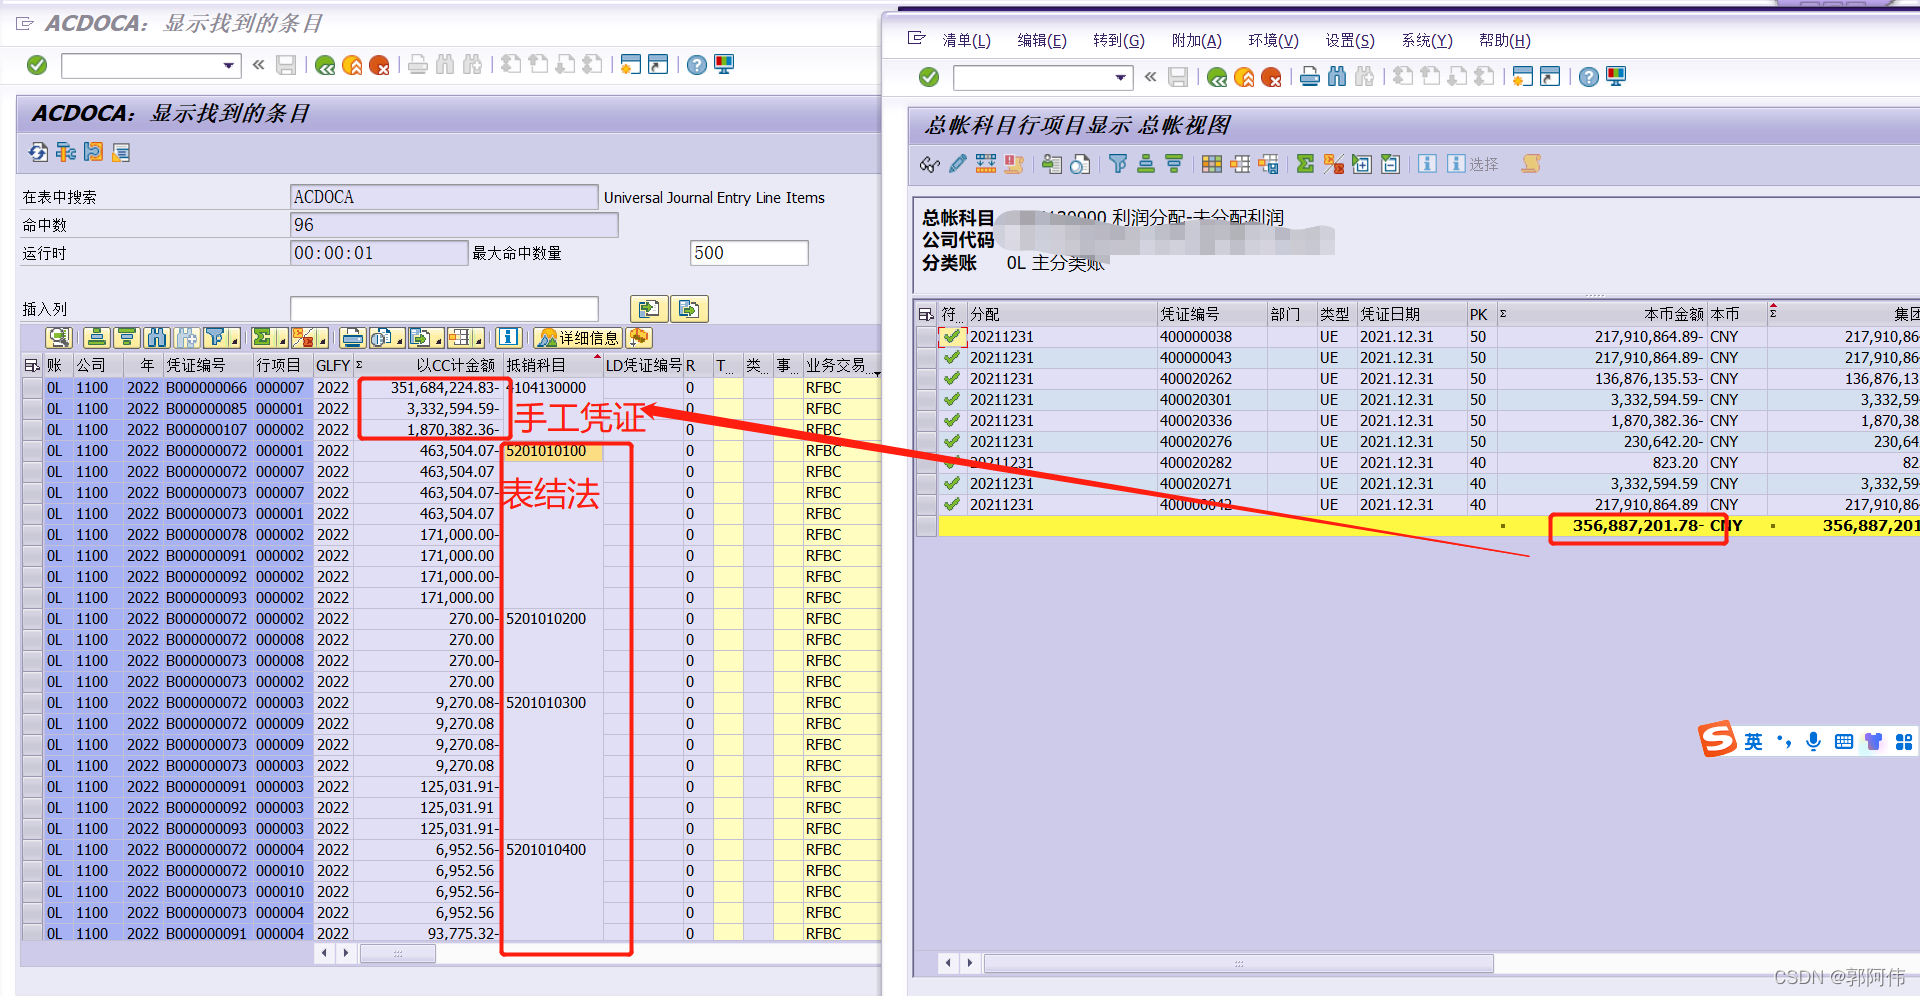This screenshot has height=996, width=1920.
Task: Click Print icon in ledger window standard toolbar
Action: [1310, 77]
